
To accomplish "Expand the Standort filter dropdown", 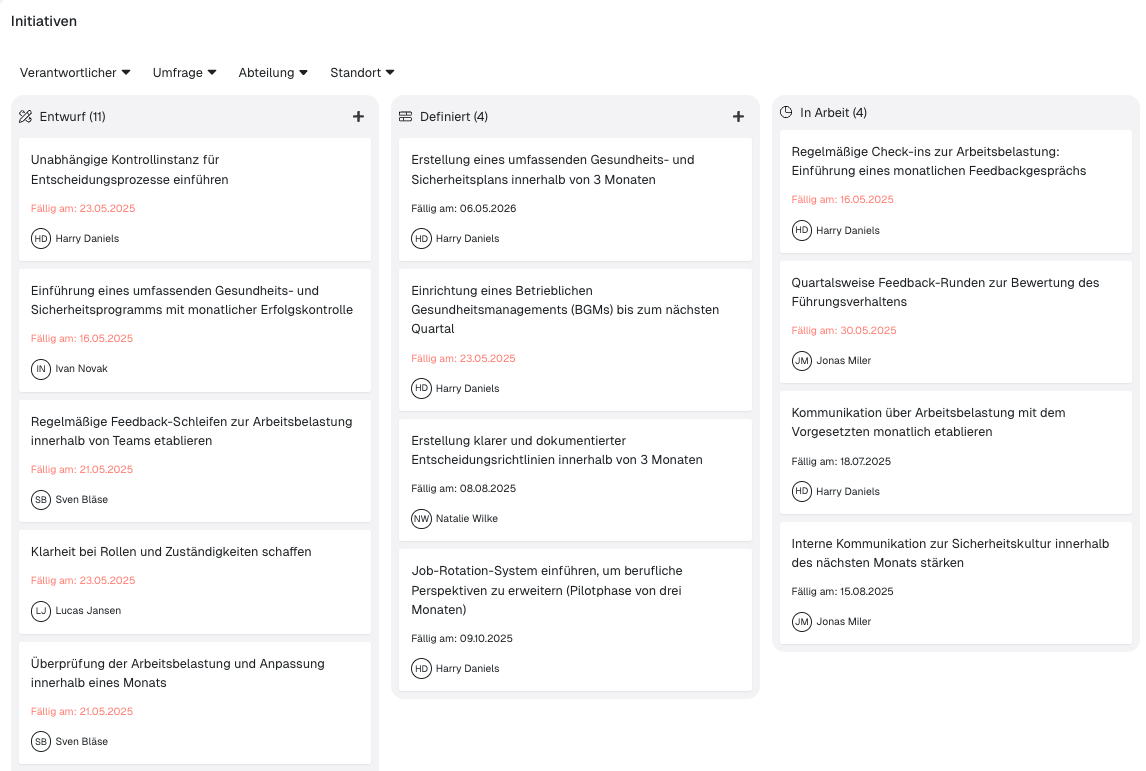I will pos(362,73).
